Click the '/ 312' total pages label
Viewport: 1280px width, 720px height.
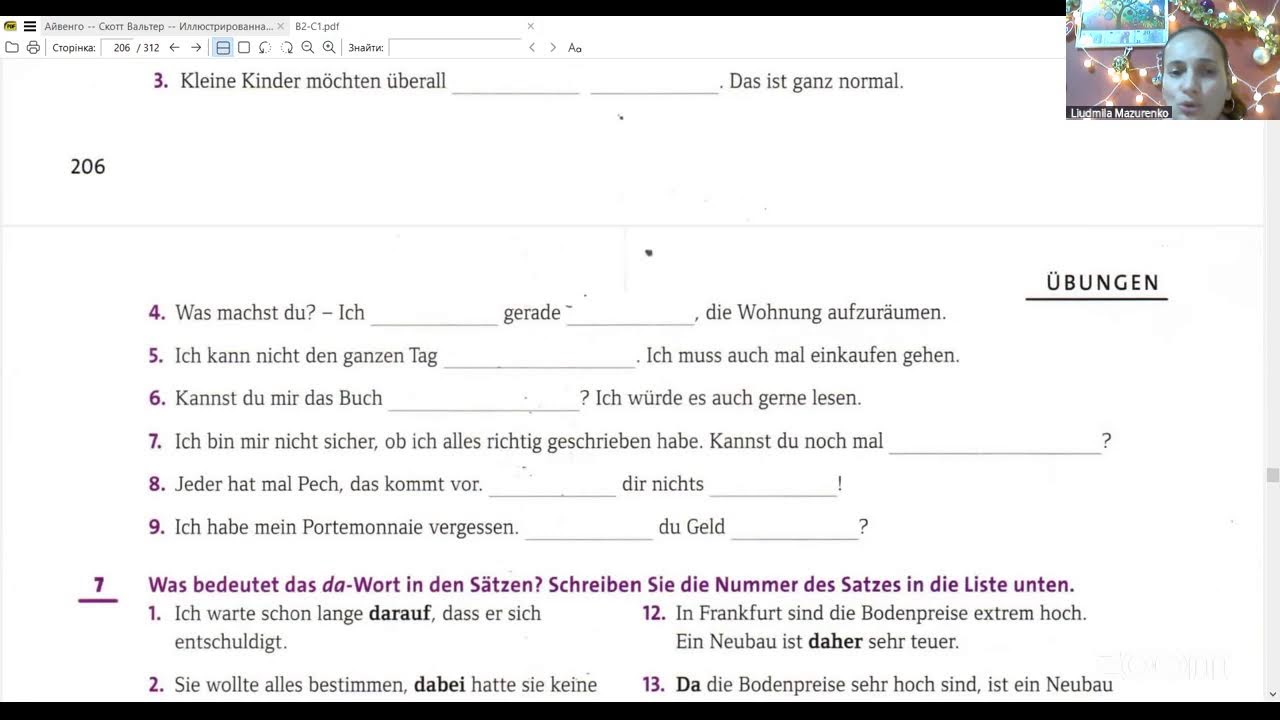click(148, 47)
